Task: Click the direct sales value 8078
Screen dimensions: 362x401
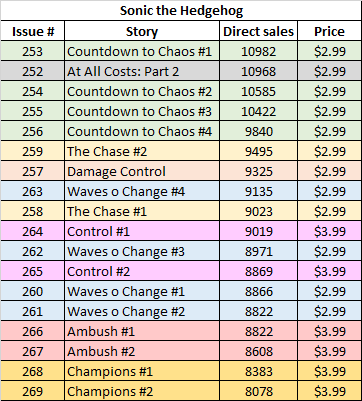Action: click(x=258, y=391)
